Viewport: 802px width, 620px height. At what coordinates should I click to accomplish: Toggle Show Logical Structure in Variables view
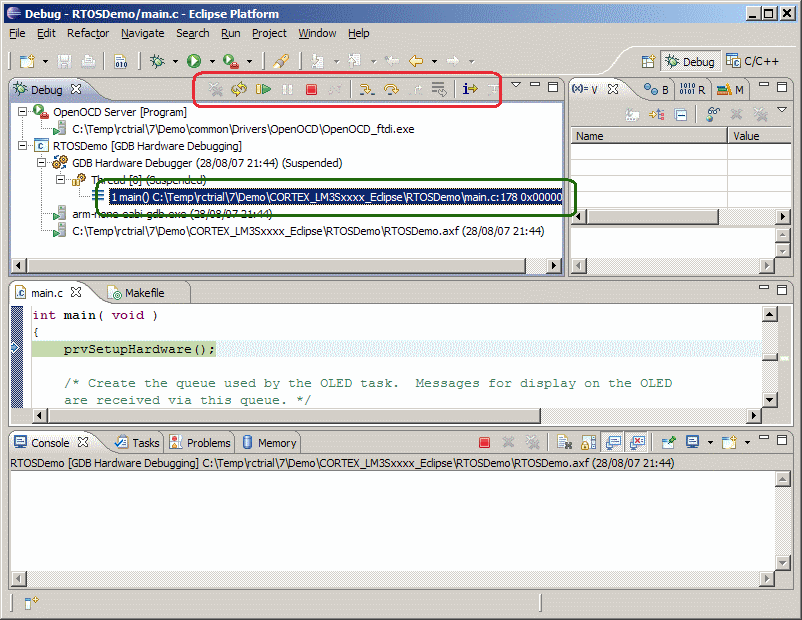(657, 115)
